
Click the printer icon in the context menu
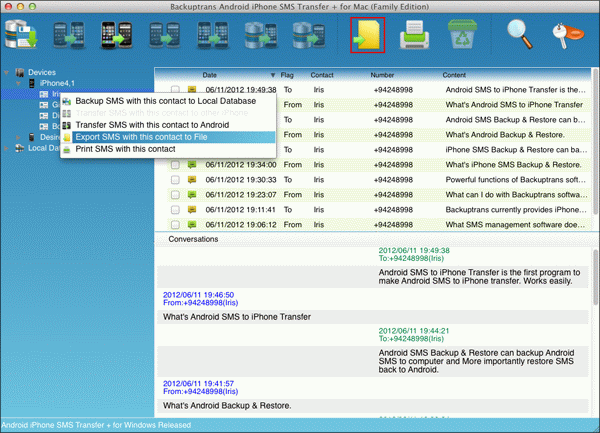67,149
